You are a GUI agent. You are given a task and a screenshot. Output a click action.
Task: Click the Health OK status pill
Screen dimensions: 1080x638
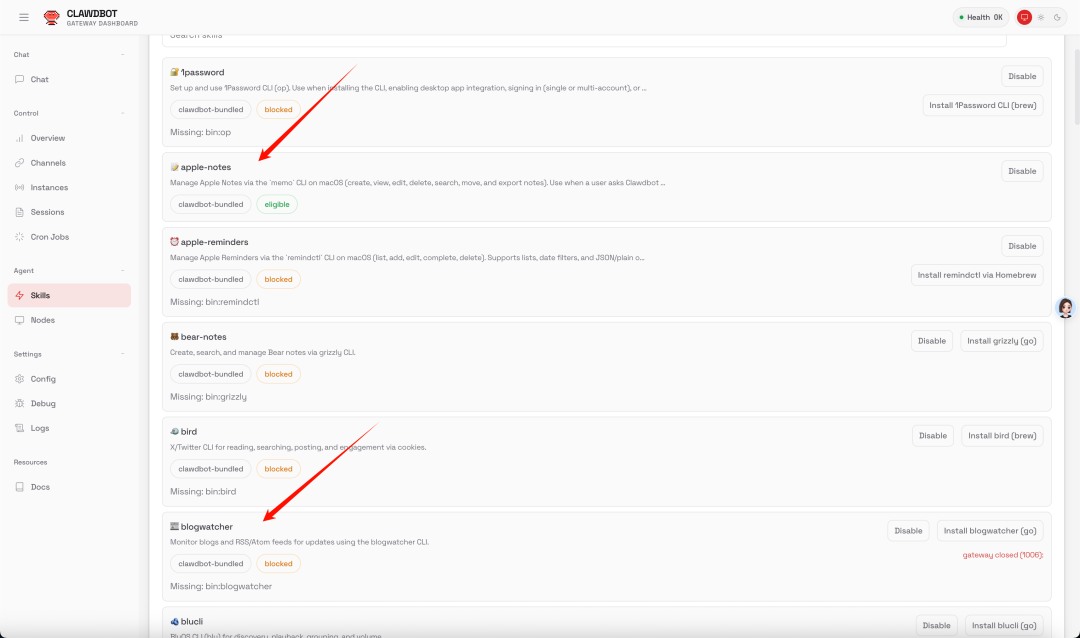pyautogui.click(x=981, y=17)
